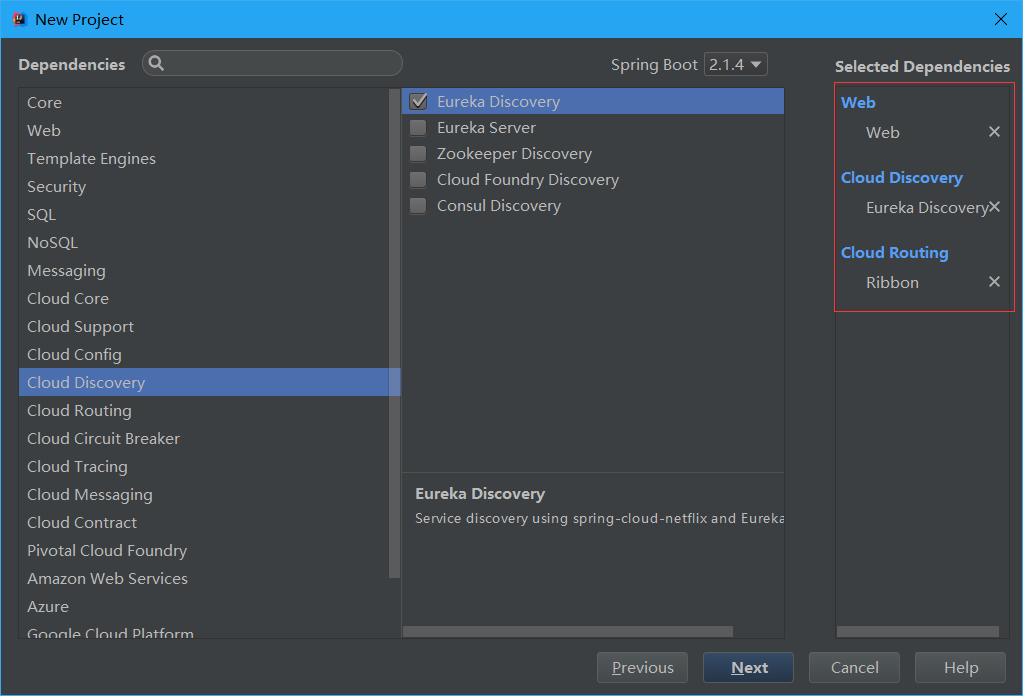Screen dimensions: 1023x696
Task: Open the Messaging category
Action: point(204,271)
